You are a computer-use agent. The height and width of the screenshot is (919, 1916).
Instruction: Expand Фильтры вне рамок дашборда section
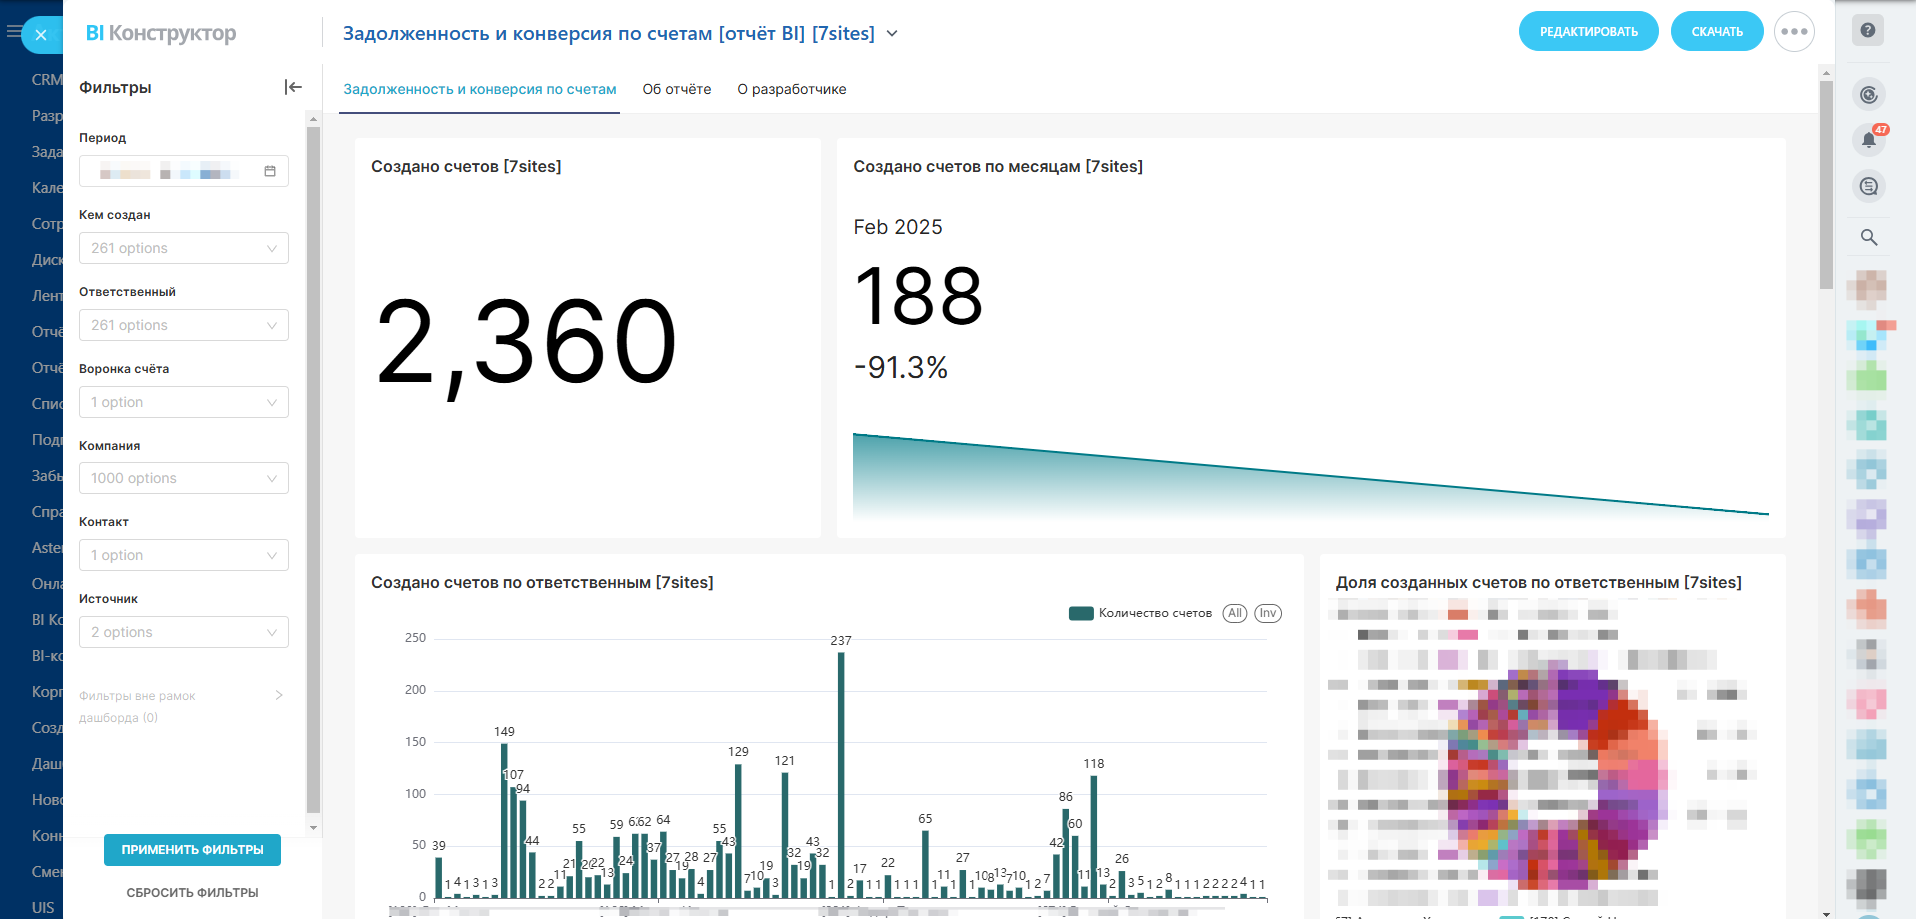pyautogui.click(x=182, y=706)
